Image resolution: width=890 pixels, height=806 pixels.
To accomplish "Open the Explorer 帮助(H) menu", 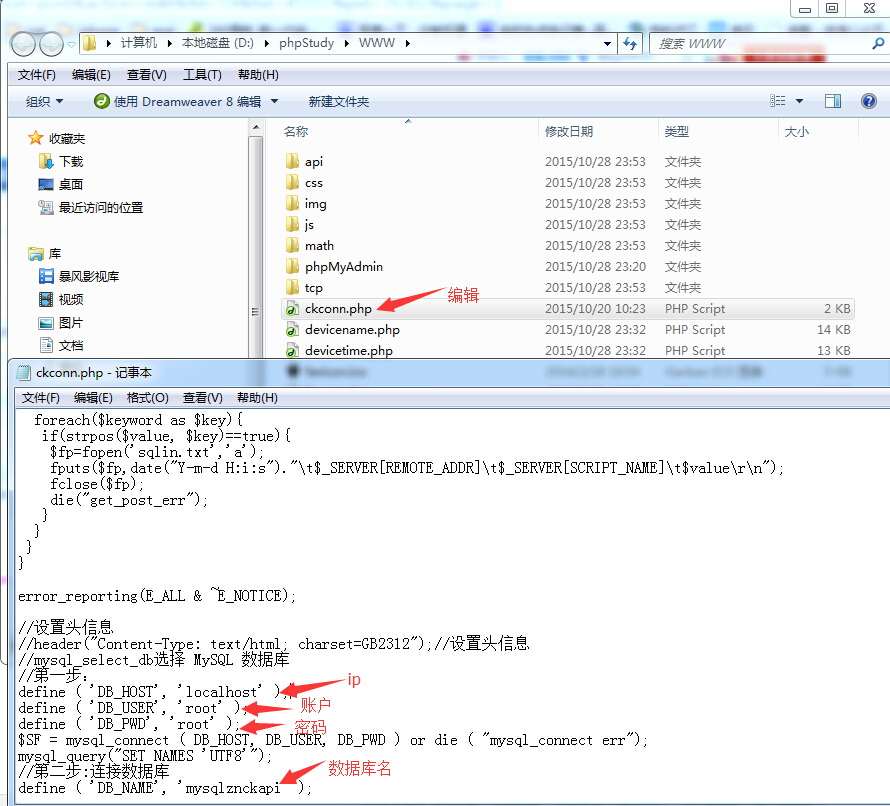I will [x=258, y=75].
